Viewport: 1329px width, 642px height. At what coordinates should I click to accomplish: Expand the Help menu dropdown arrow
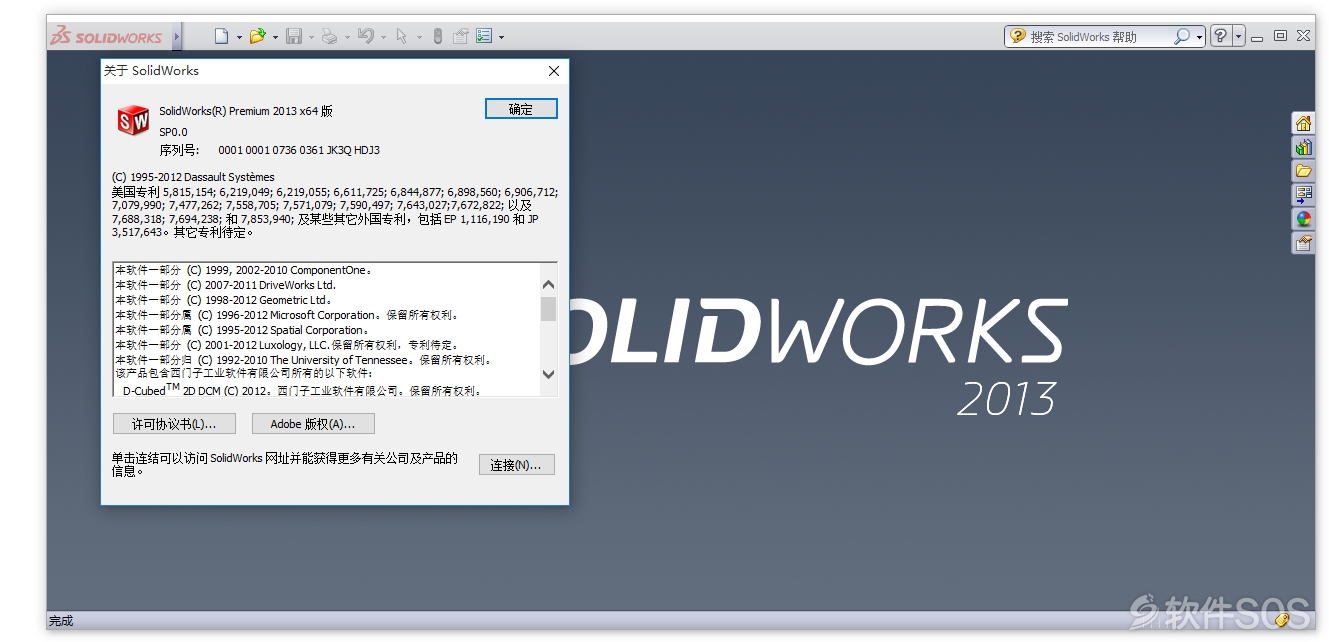click(1239, 36)
